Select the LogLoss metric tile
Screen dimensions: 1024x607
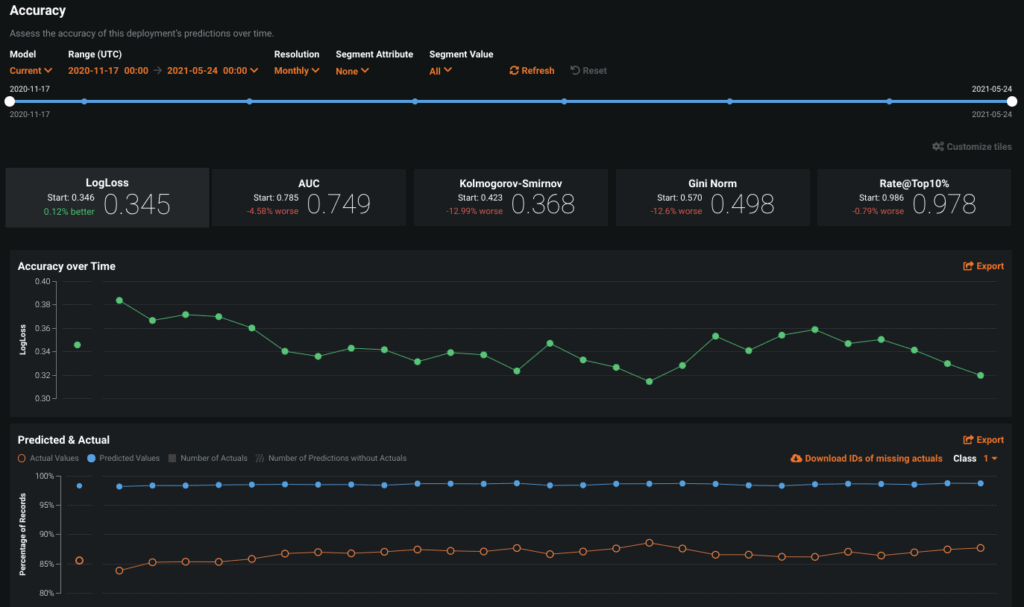[x=107, y=197]
